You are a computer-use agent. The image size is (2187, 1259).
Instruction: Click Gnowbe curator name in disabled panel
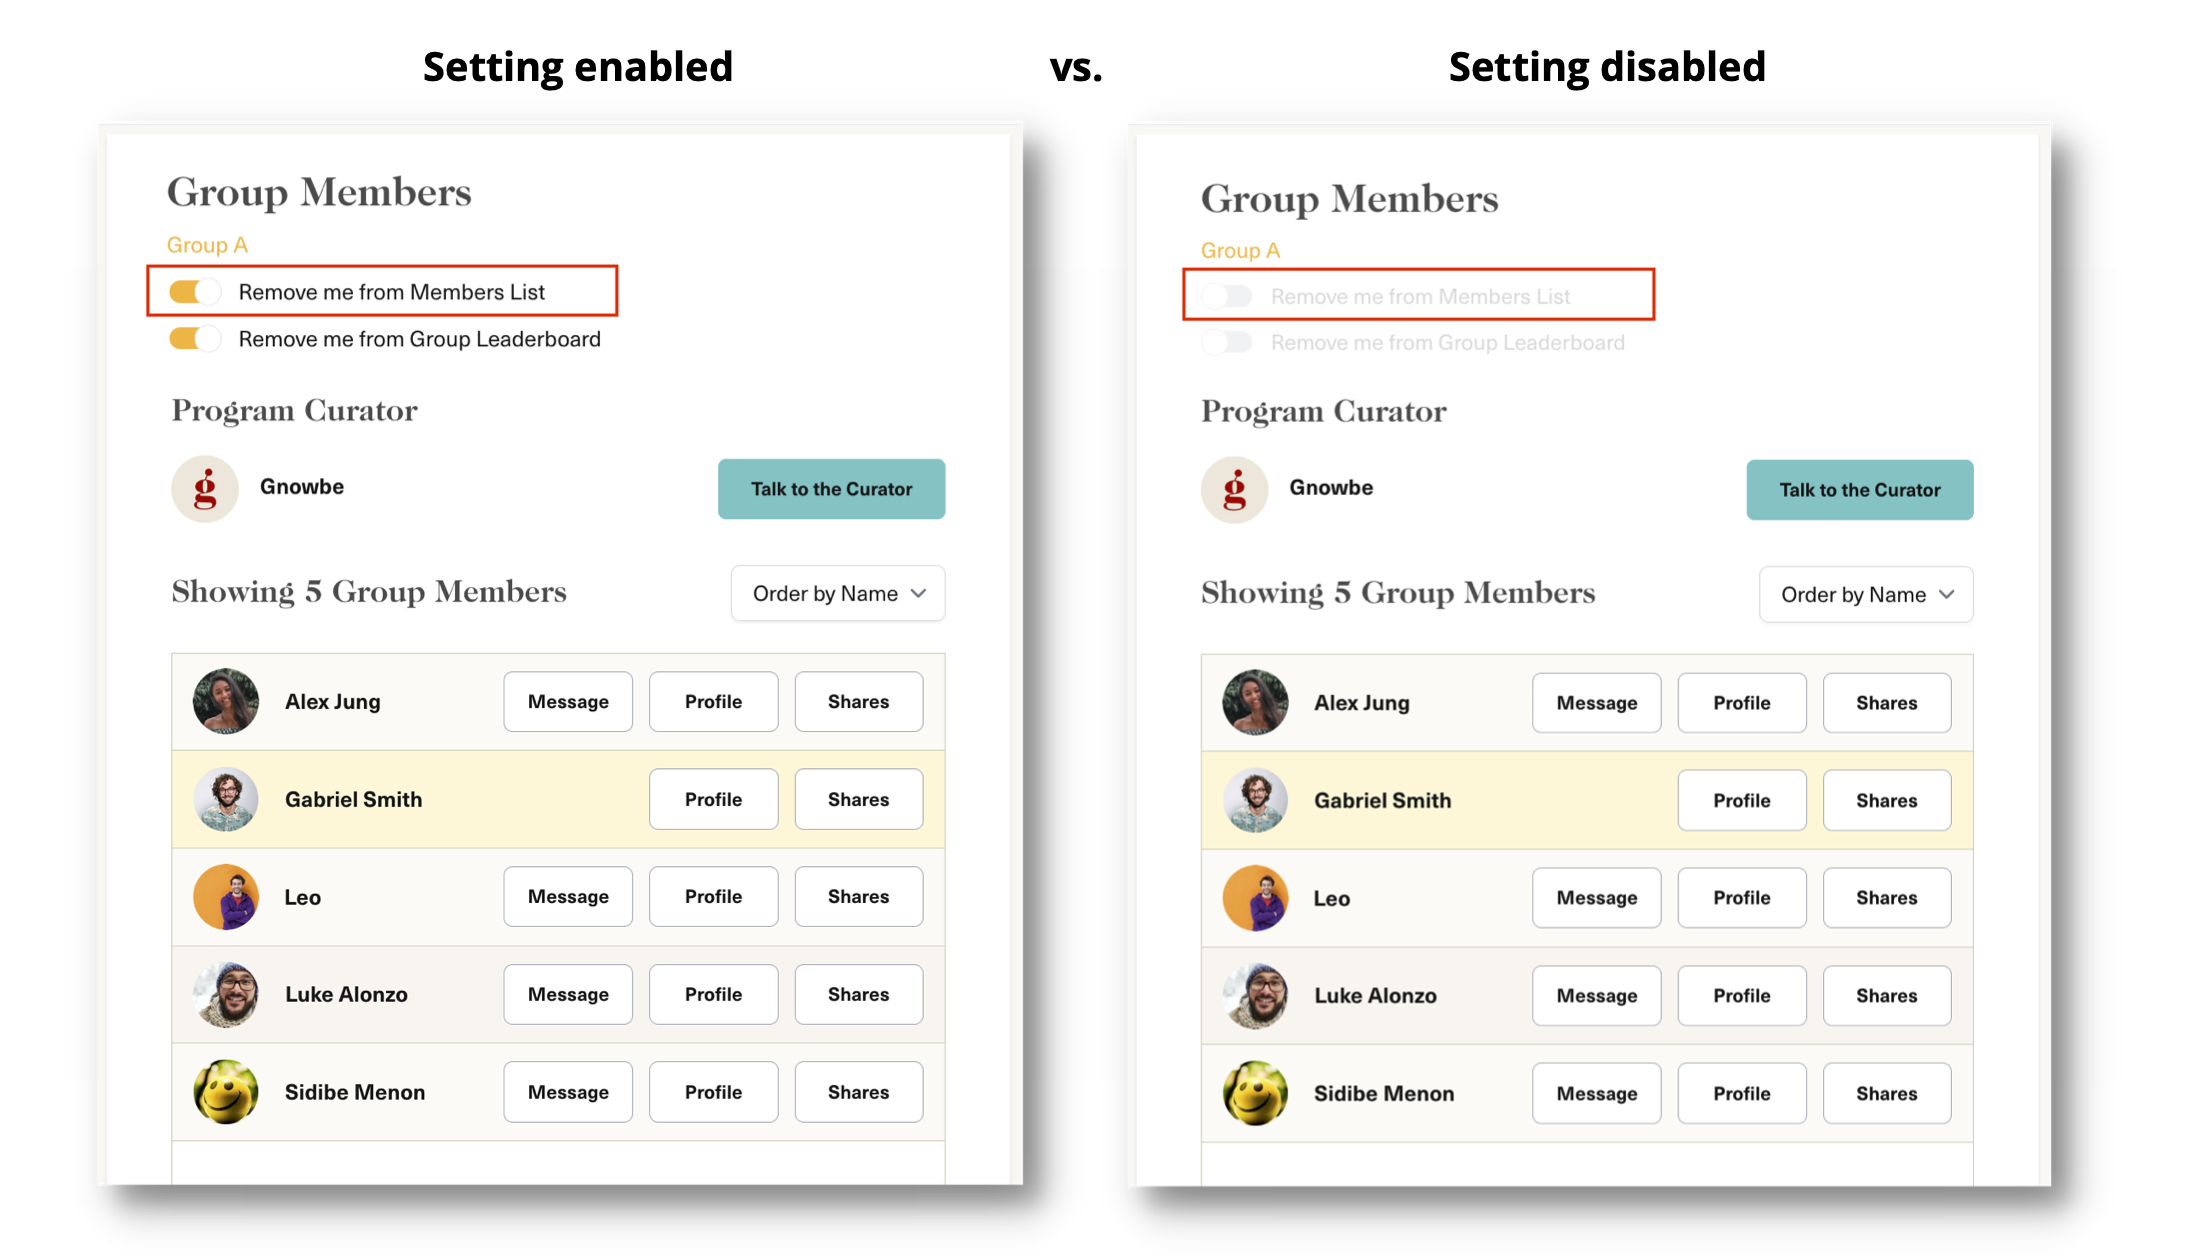click(1331, 488)
